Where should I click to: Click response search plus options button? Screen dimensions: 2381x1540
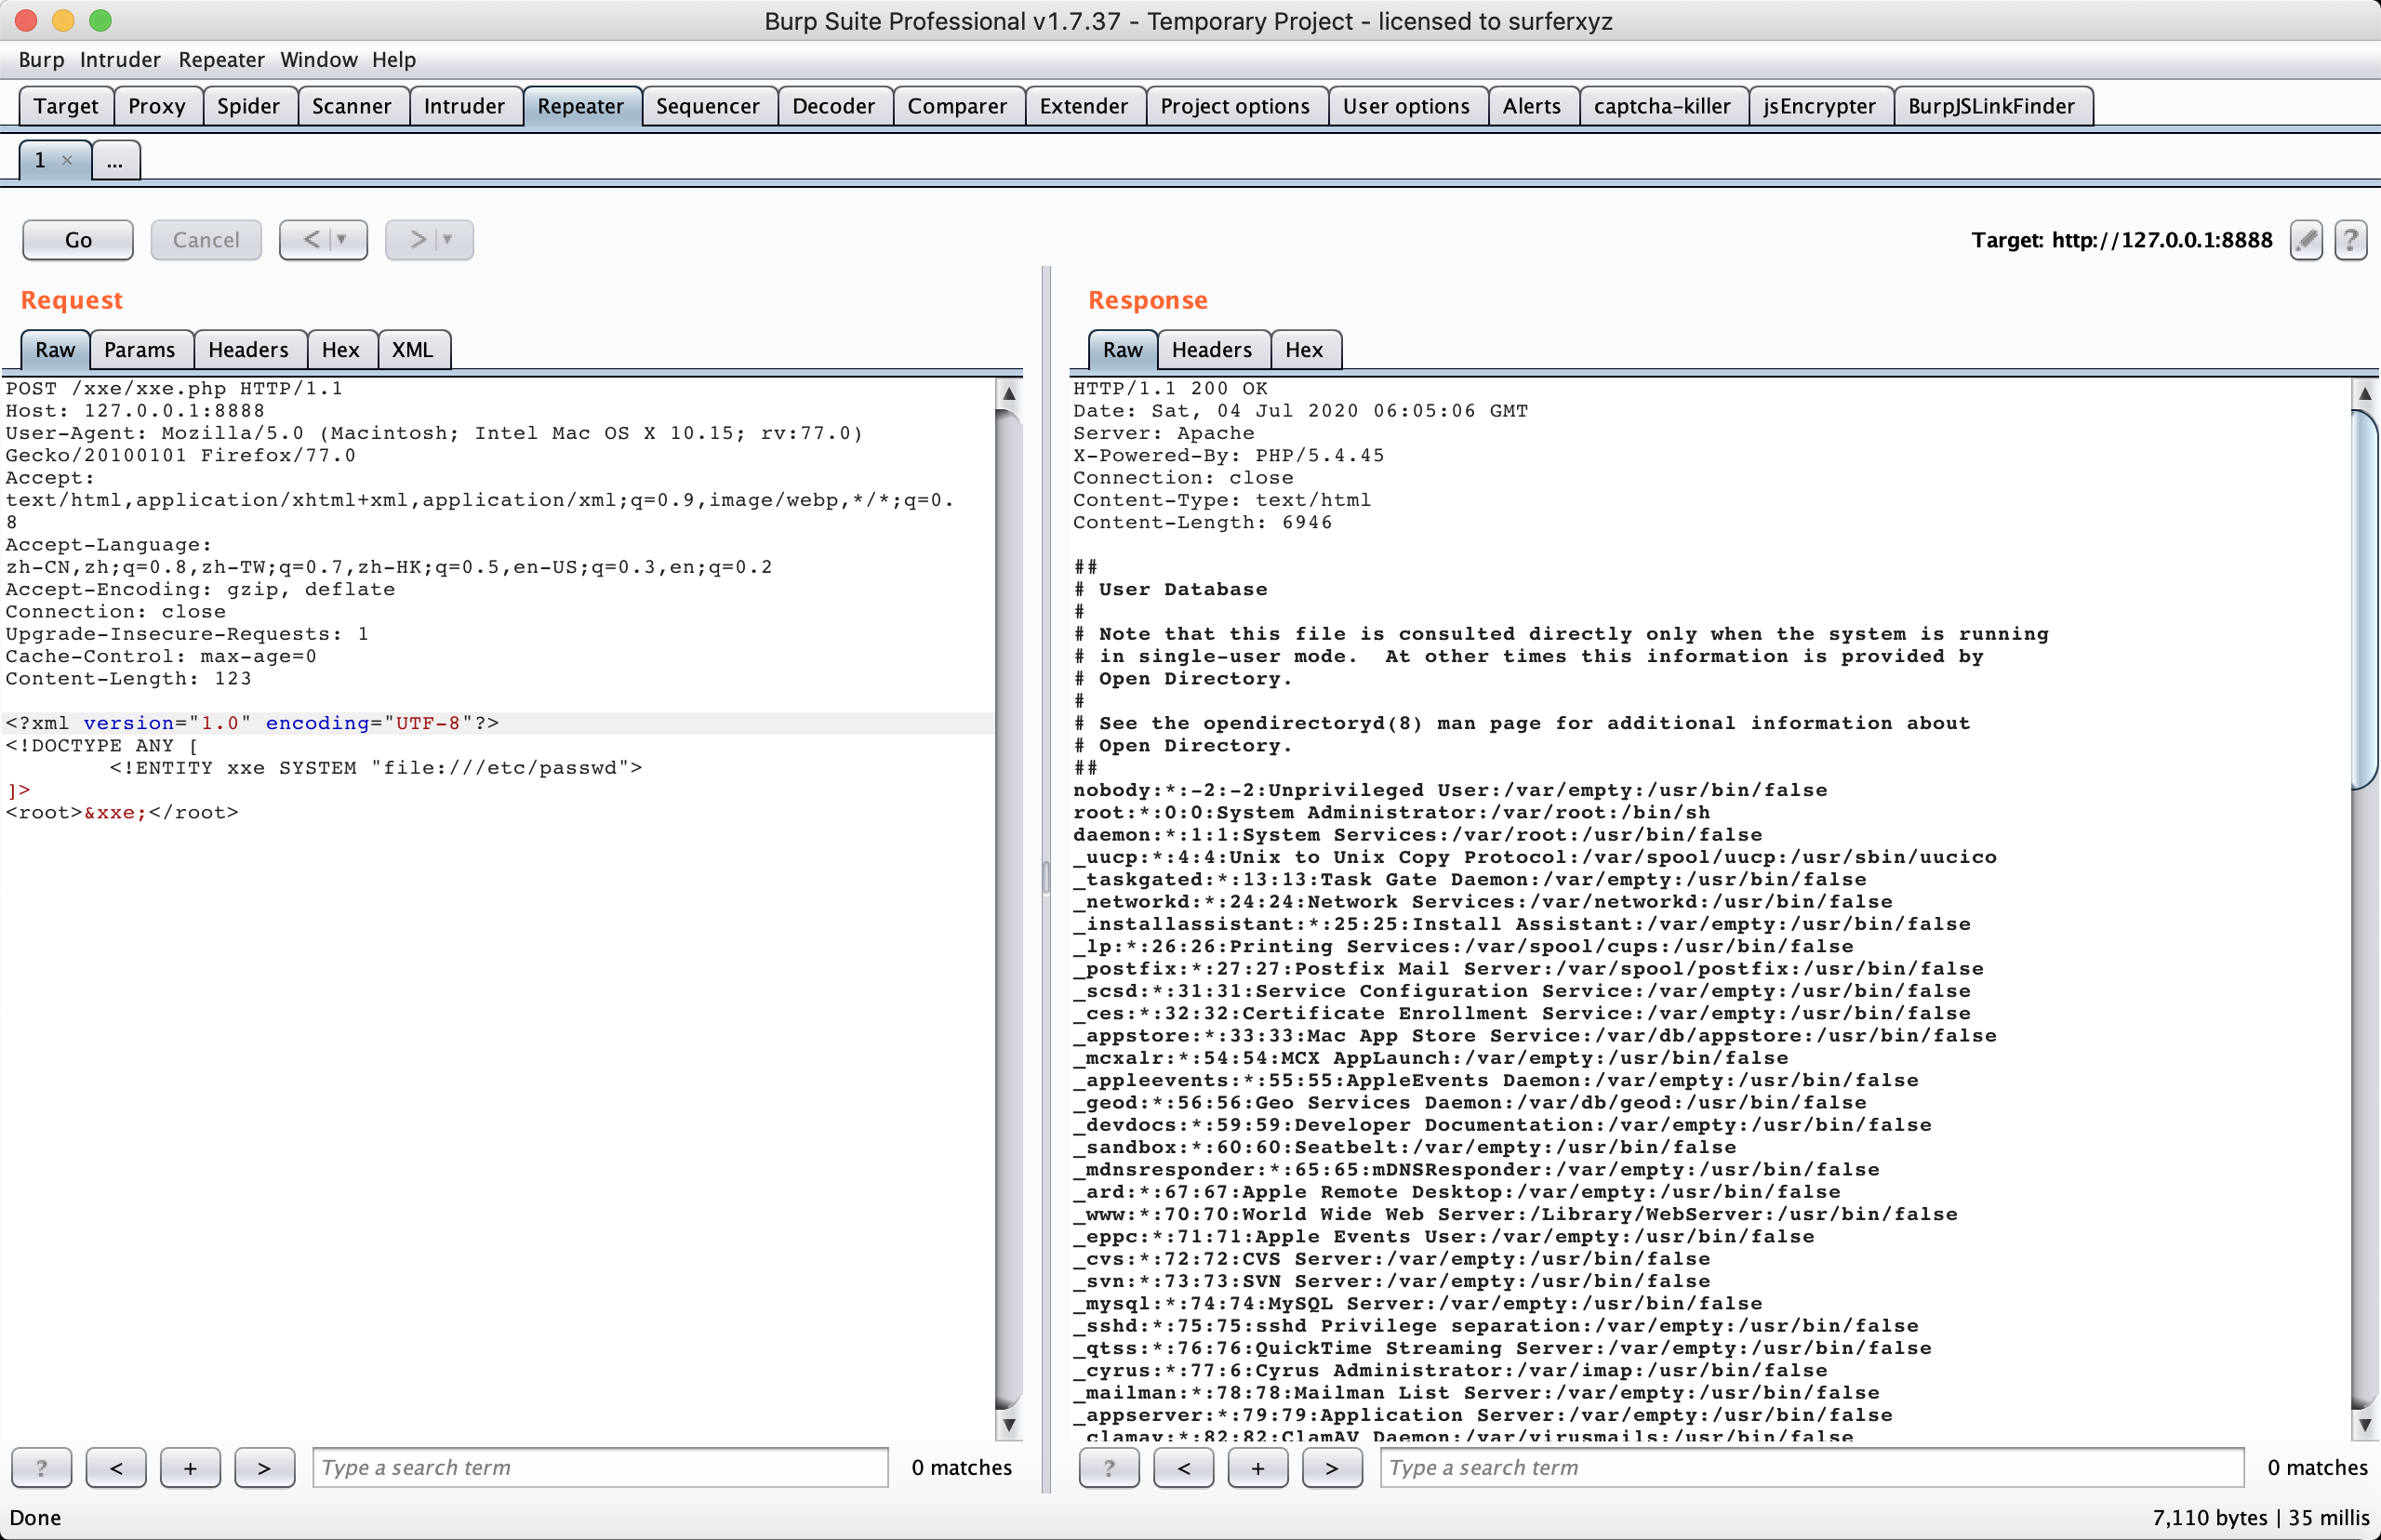[x=1257, y=1467]
